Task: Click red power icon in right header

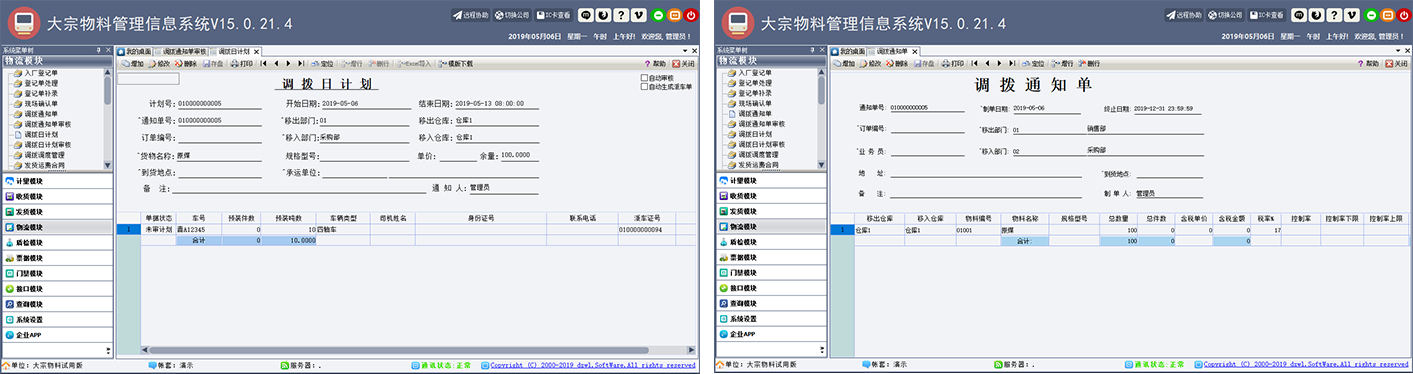Action: pos(1405,15)
